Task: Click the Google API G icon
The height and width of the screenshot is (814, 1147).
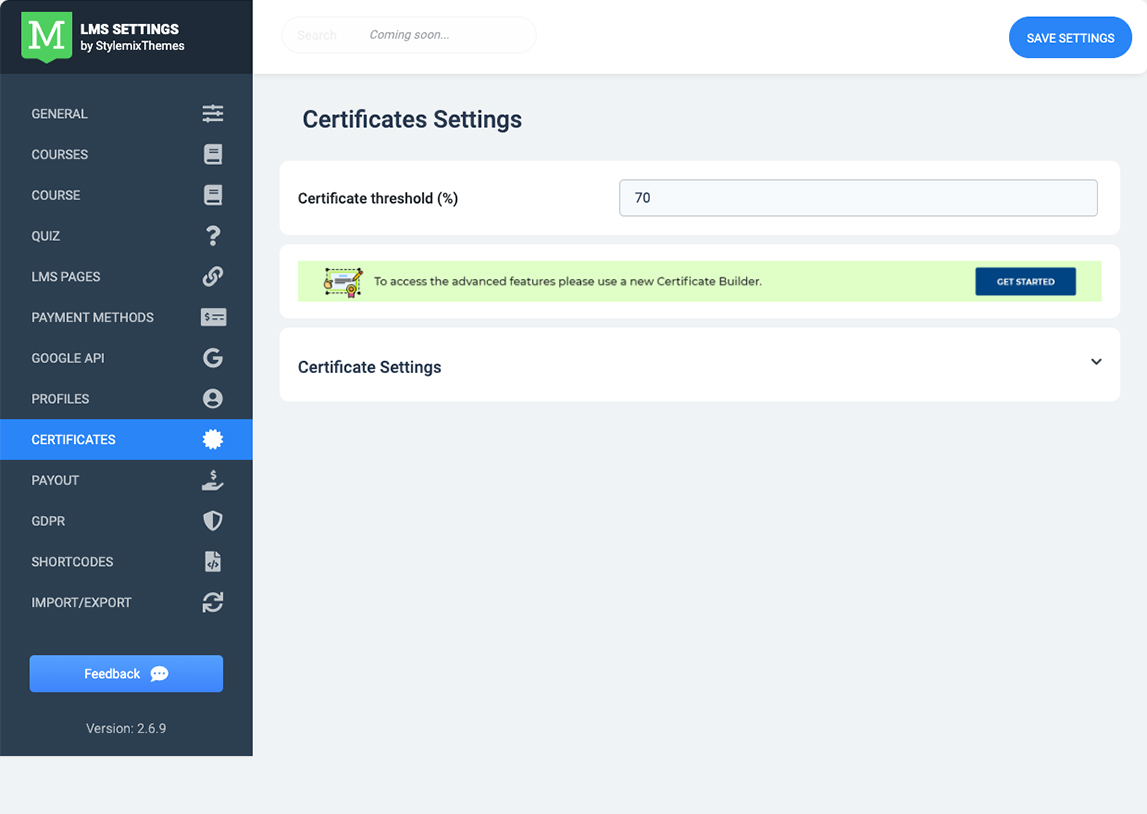Action: coord(212,358)
